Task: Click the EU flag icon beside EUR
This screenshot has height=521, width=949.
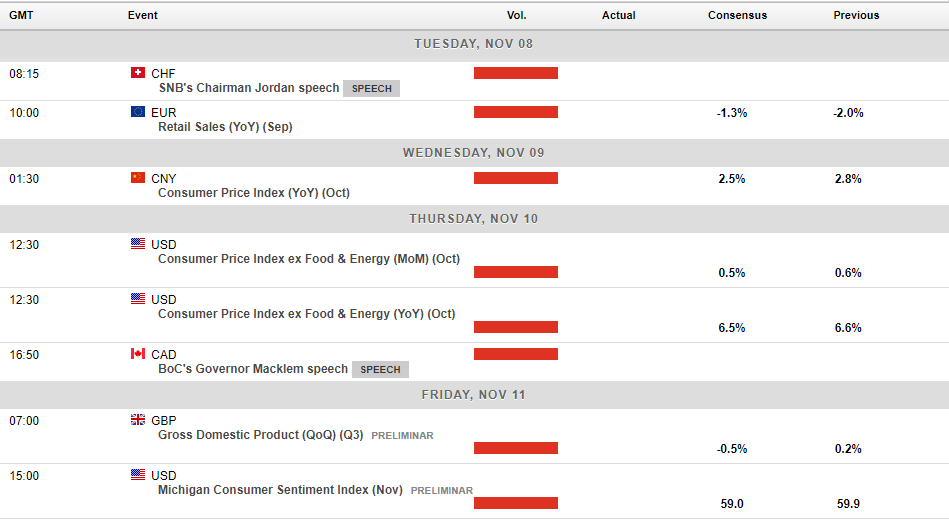Action: tap(138, 112)
